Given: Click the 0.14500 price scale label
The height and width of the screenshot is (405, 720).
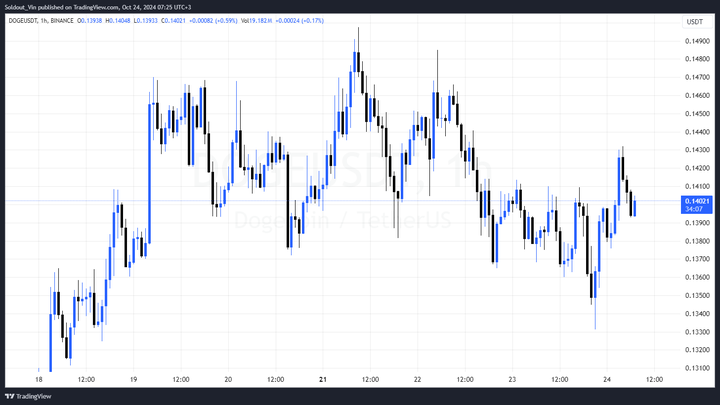Looking at the screenshot, I should [x=697, y=113].
